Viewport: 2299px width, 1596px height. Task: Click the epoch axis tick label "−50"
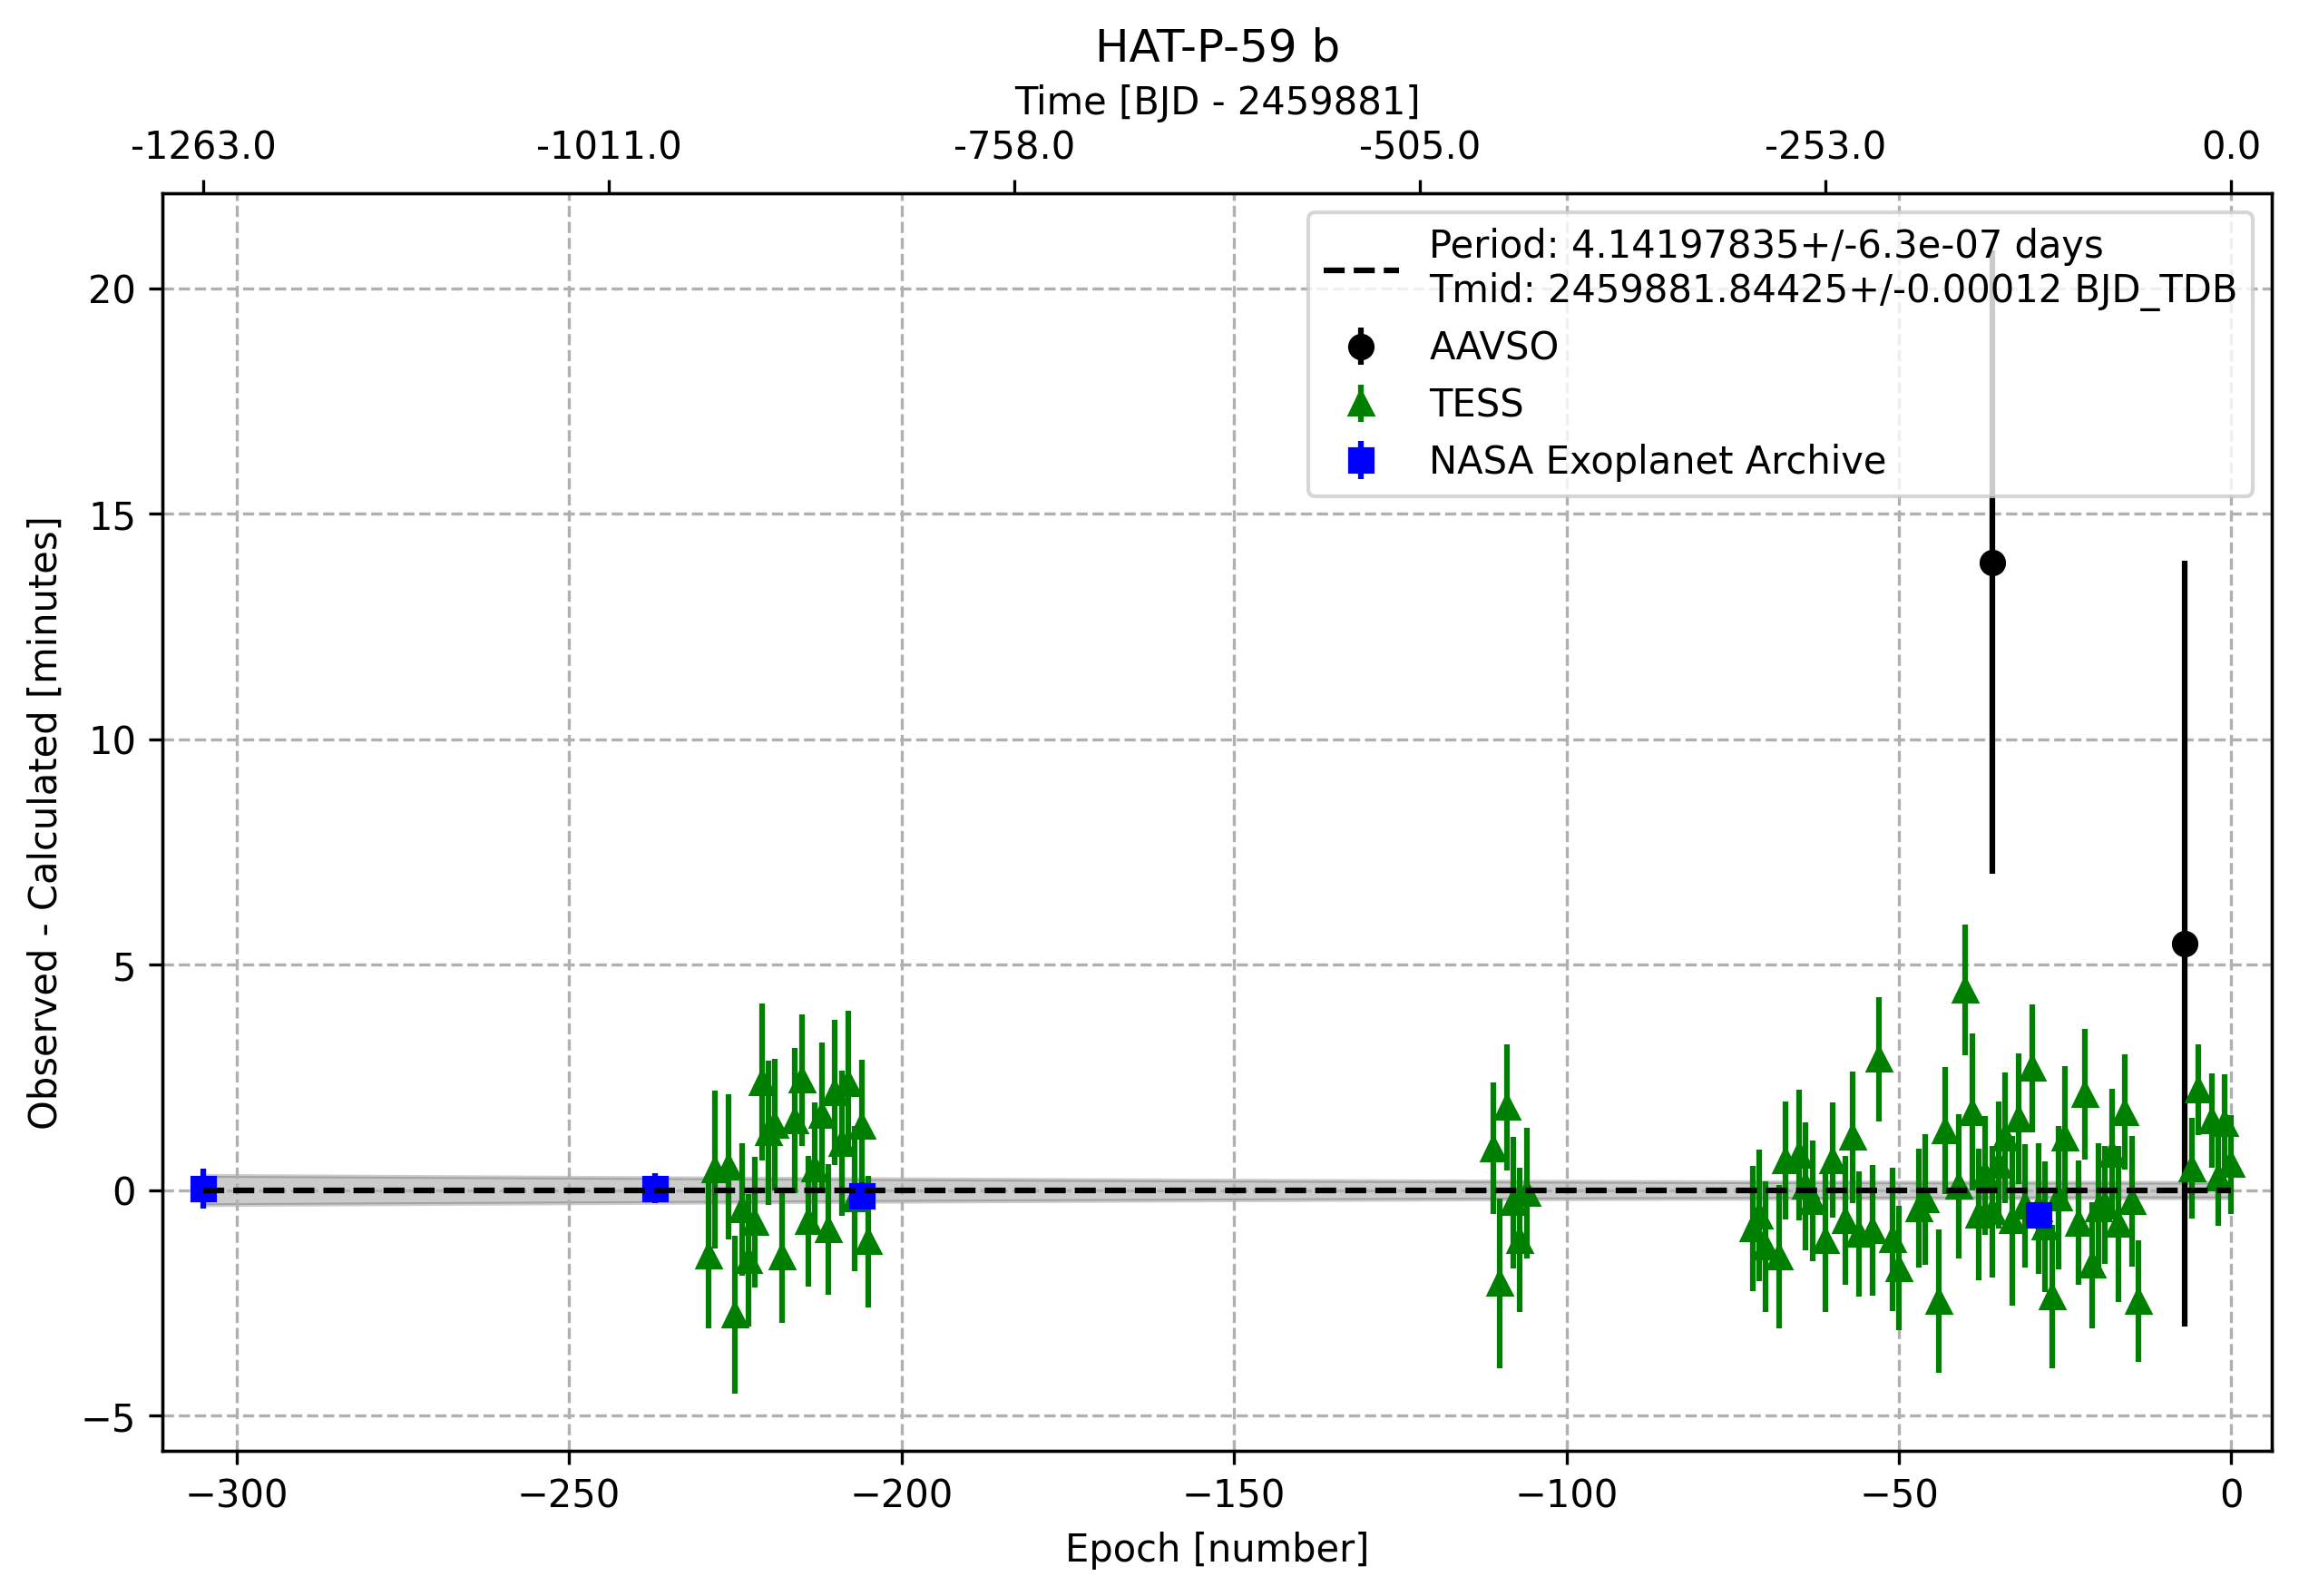pos(1898,1495)
